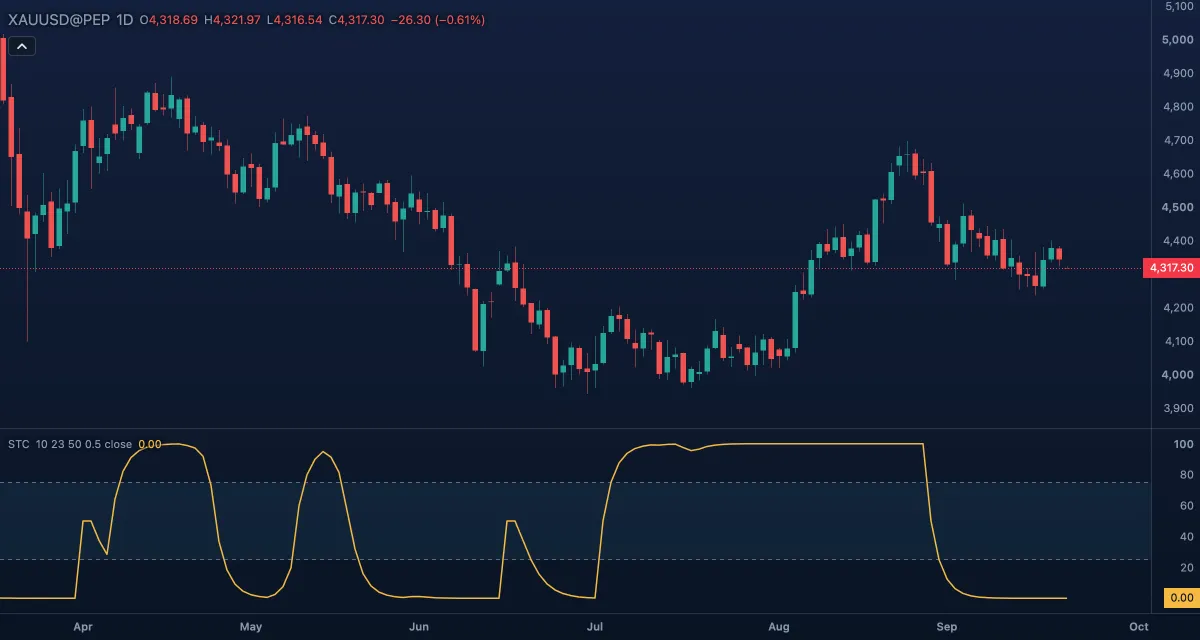Select the close value 4,317.30 in header
This screenshot has height=640, width=1200.
pos(362,19)
